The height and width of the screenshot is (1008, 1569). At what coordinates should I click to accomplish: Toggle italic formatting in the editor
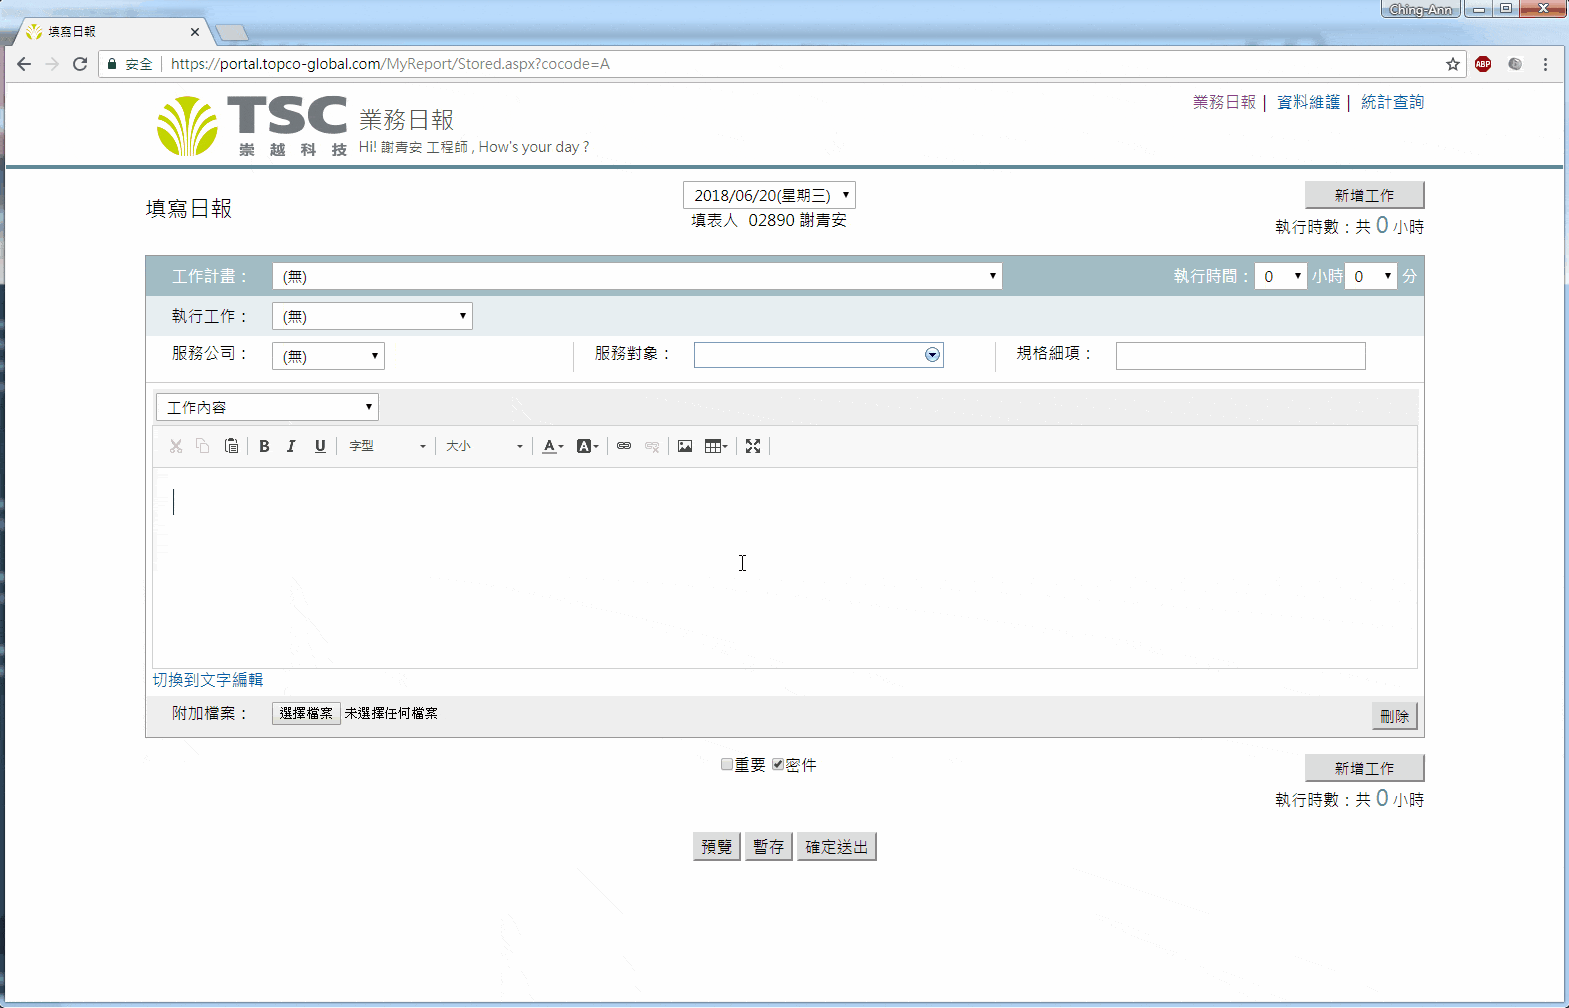pos(291,446)
